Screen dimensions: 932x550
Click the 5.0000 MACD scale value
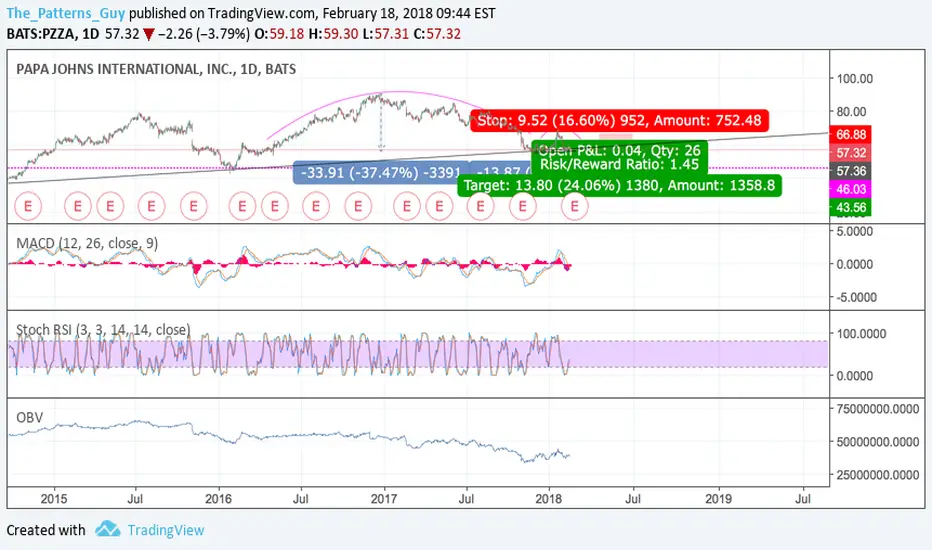[855, 231]
